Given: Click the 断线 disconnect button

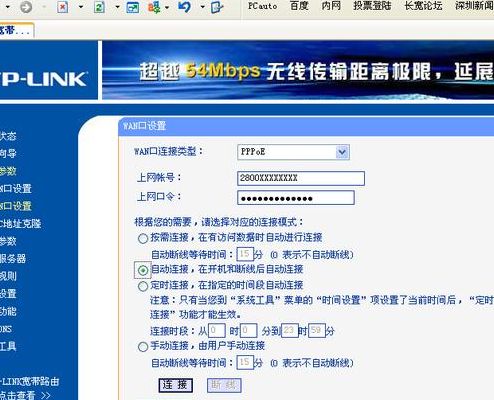Looking at the screenshot, I should click(224, 385).
